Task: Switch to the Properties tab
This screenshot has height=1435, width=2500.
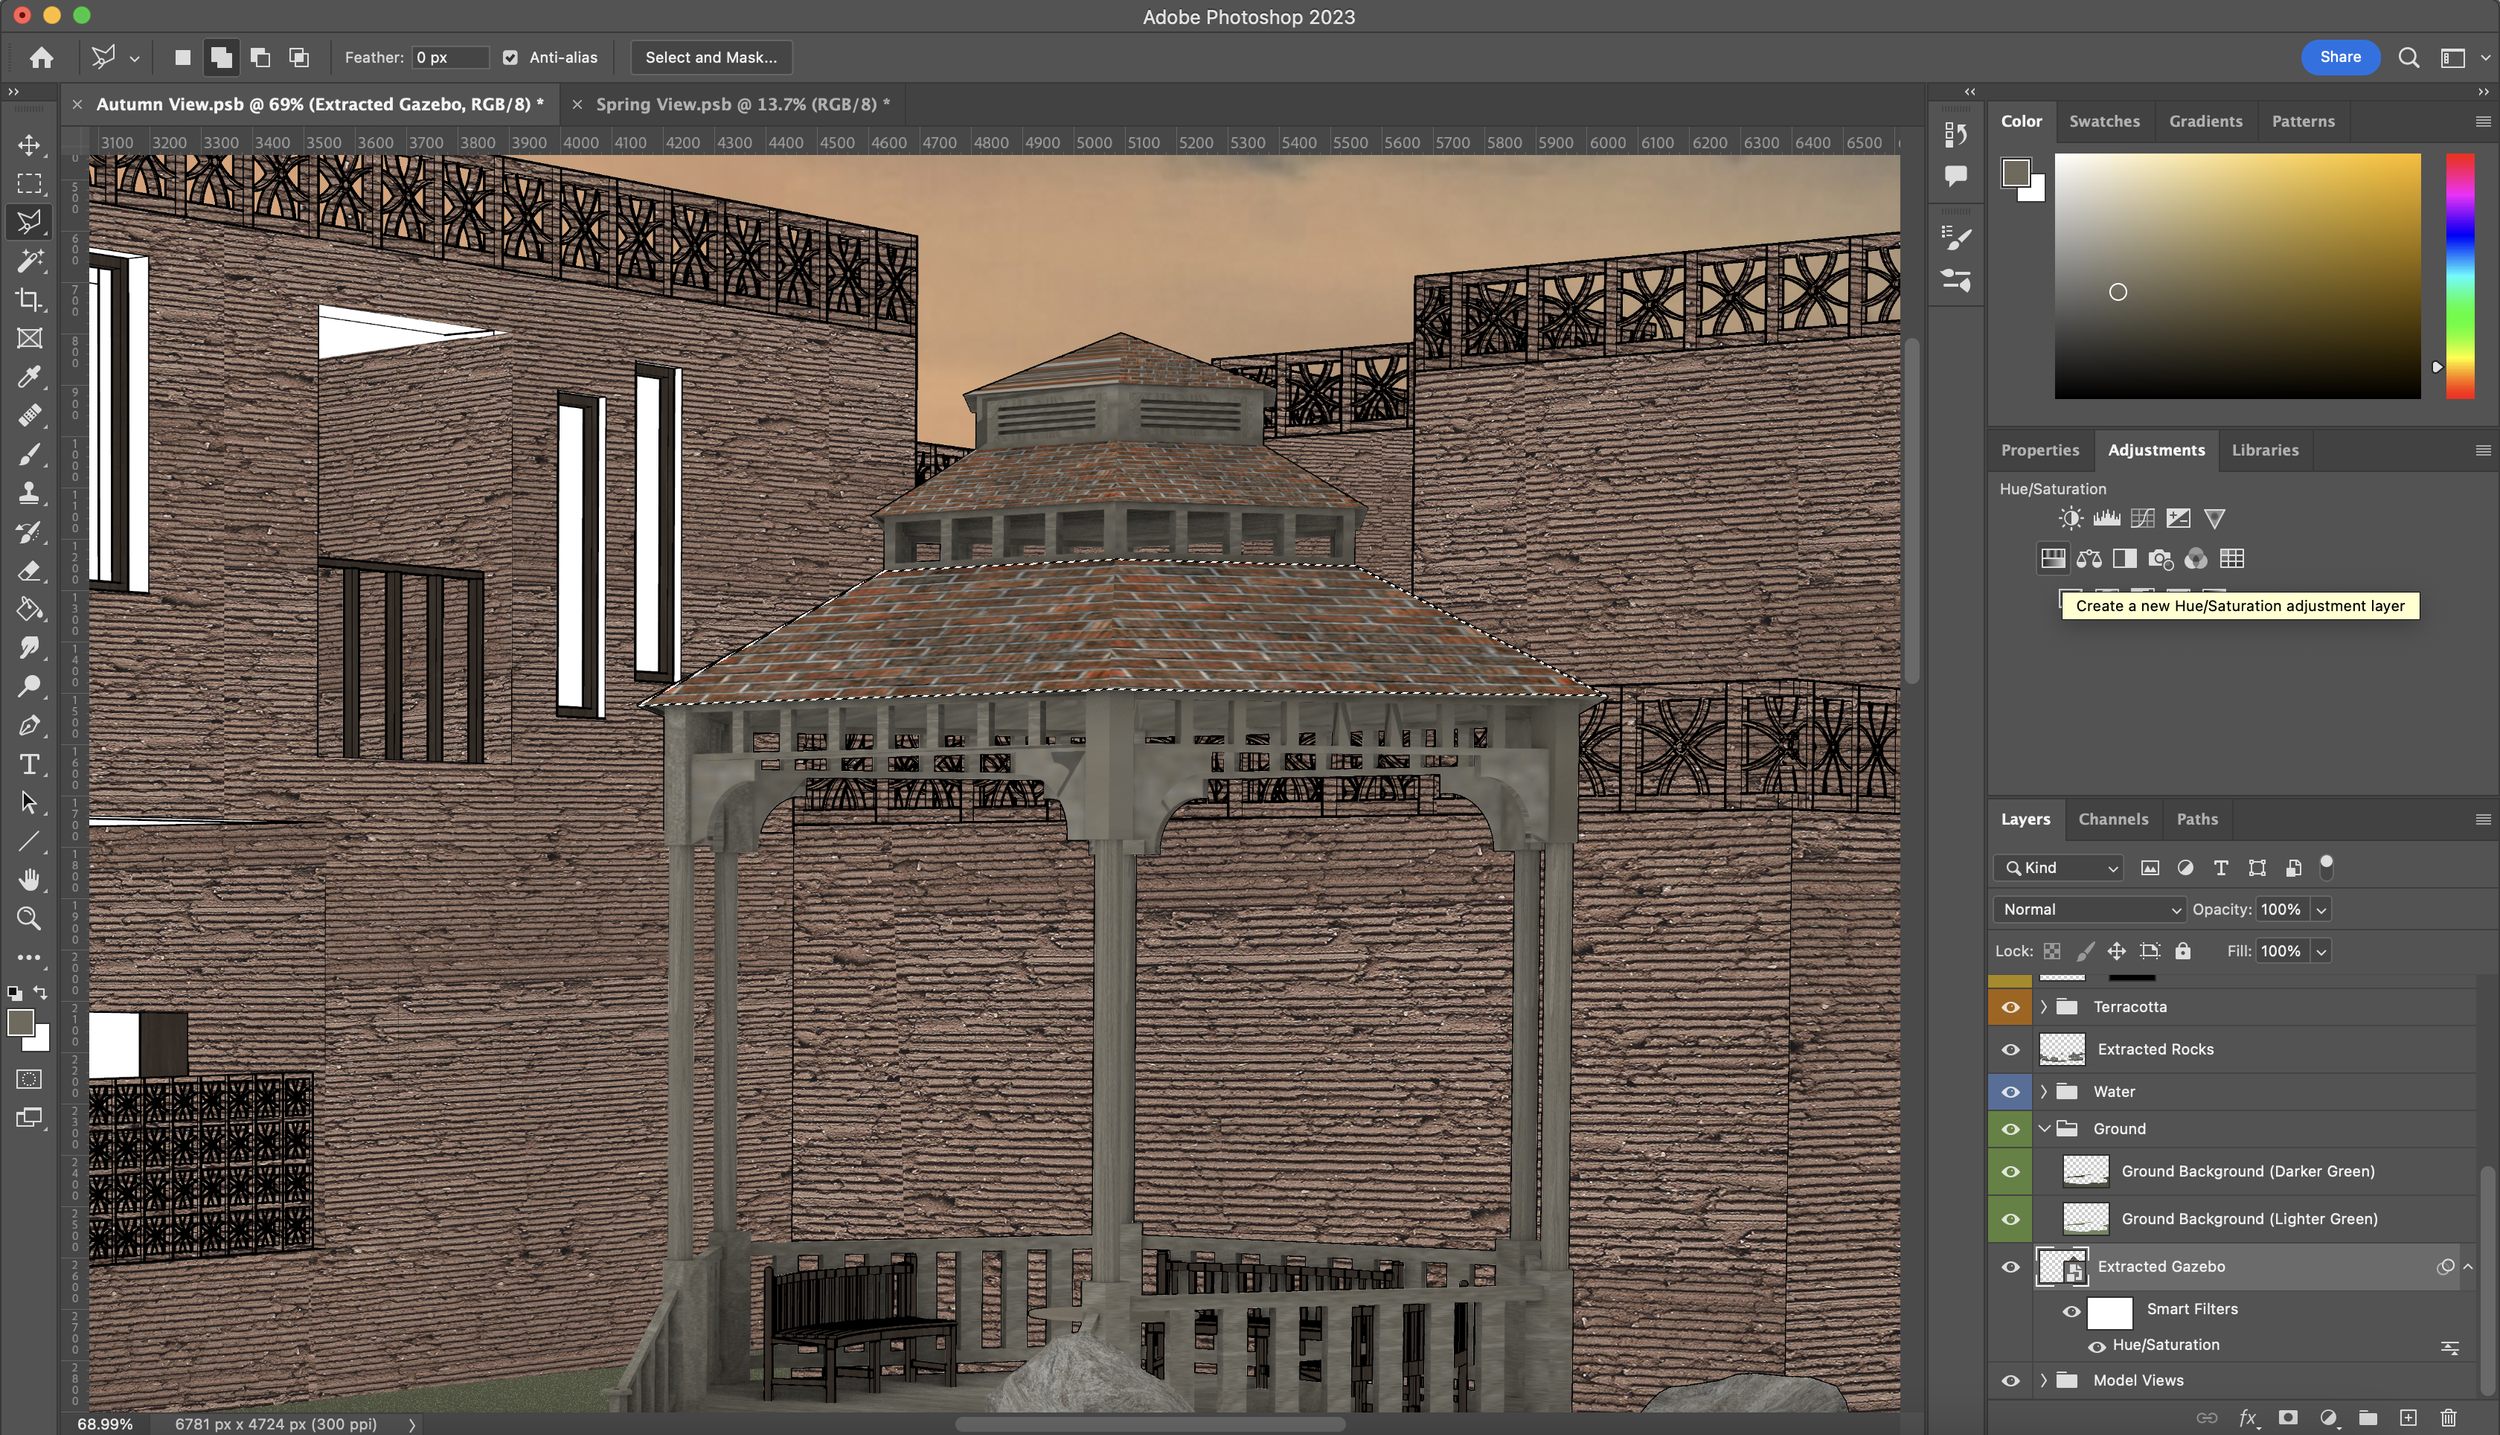Action: click(2039, 450)
